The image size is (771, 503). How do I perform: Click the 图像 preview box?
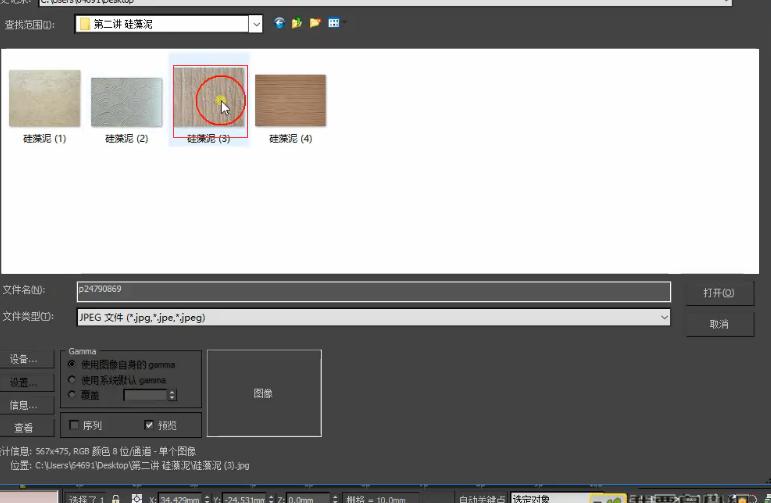(x=264, y=393)
